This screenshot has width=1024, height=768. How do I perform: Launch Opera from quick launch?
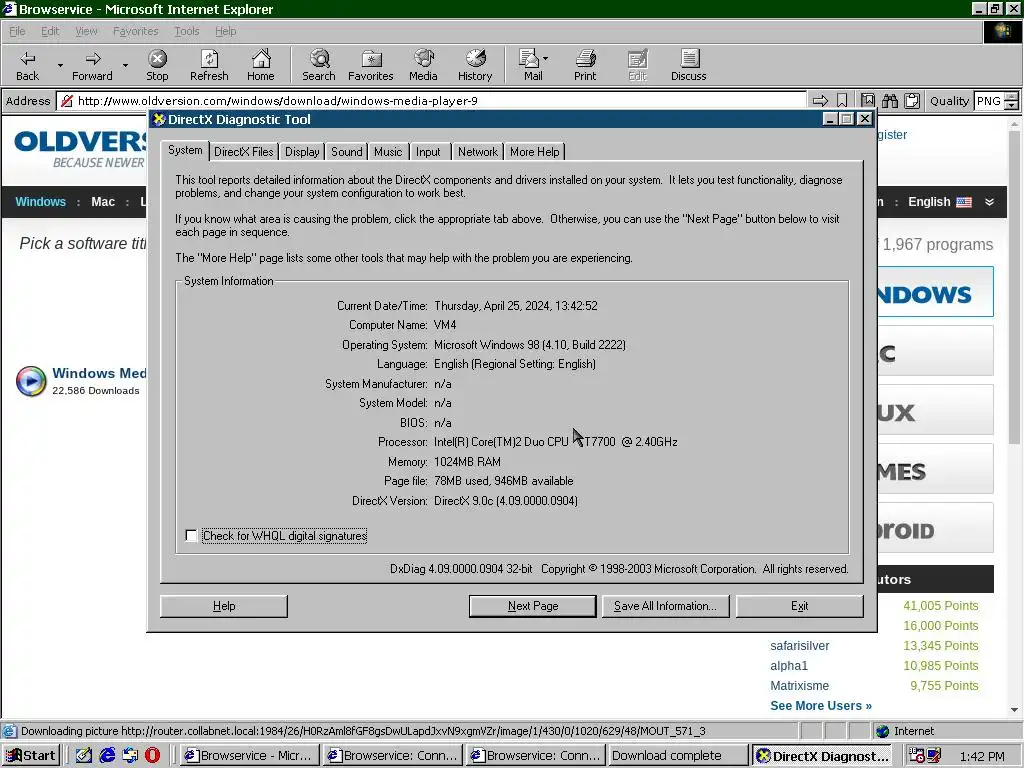(152, 756)
